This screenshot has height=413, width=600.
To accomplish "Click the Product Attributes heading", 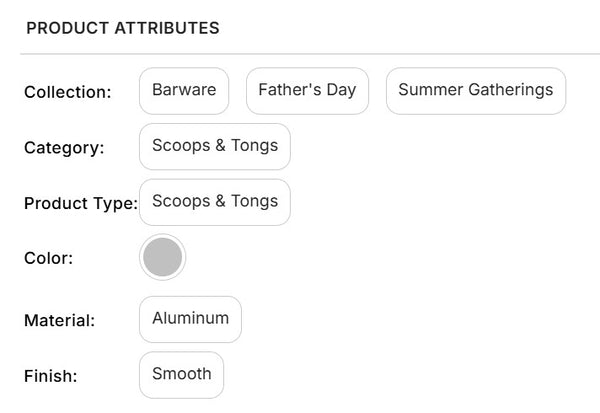I will pyautogui.click(x=123, y=28).
